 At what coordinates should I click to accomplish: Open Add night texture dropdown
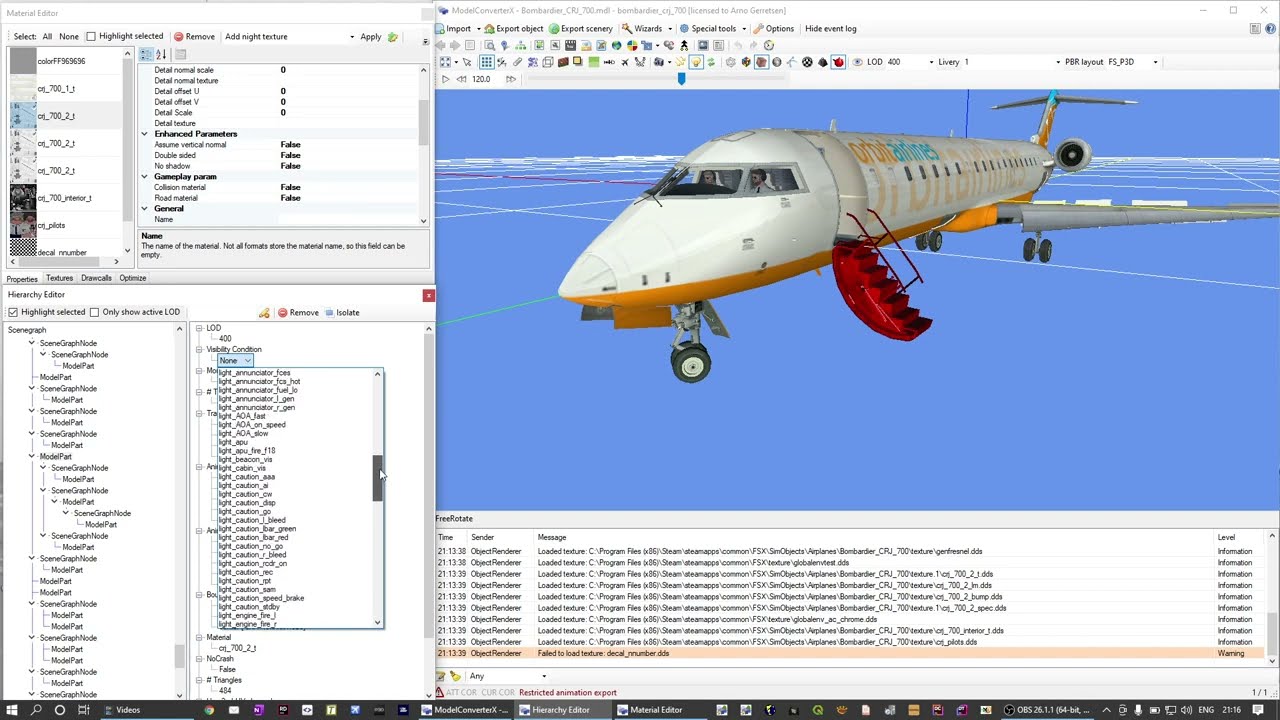pyautogui.click(x=351, y=37)
